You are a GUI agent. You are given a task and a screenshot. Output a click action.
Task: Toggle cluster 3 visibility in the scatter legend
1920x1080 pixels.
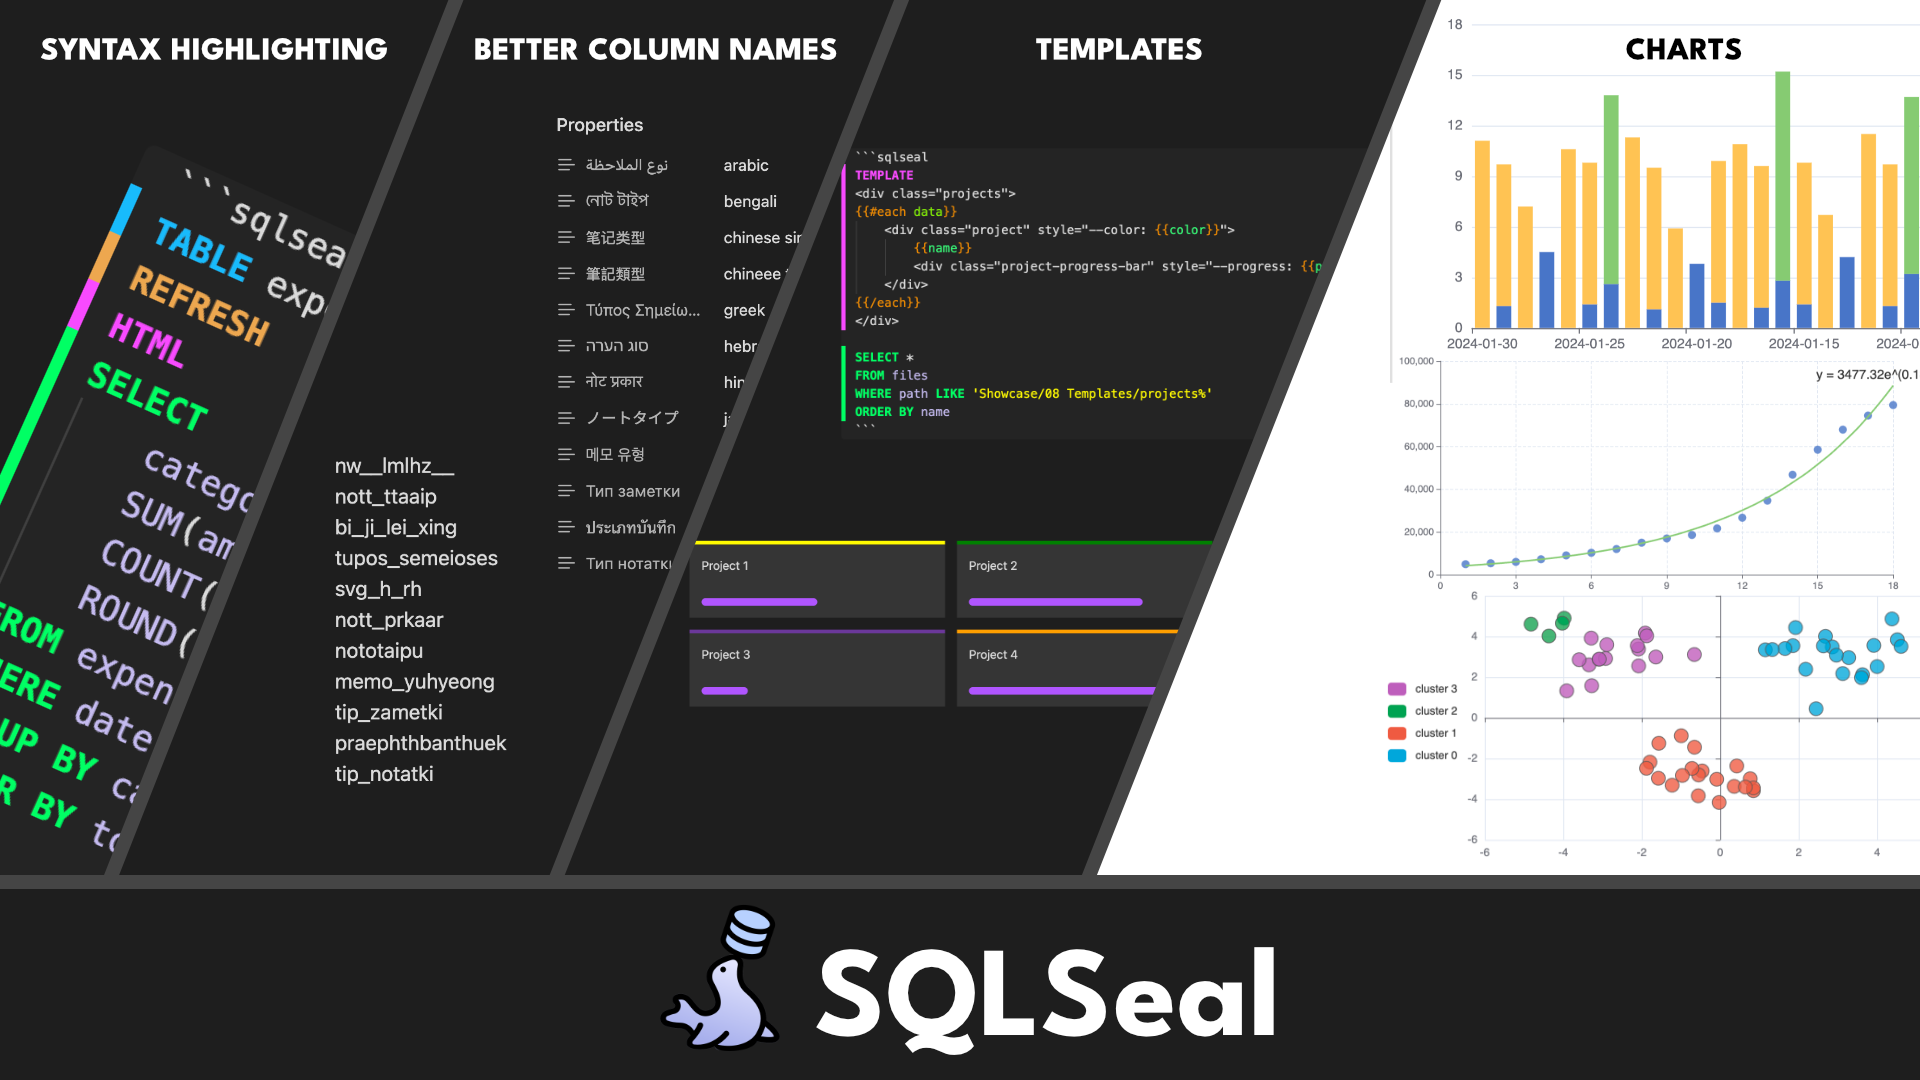pos(1421,688)
